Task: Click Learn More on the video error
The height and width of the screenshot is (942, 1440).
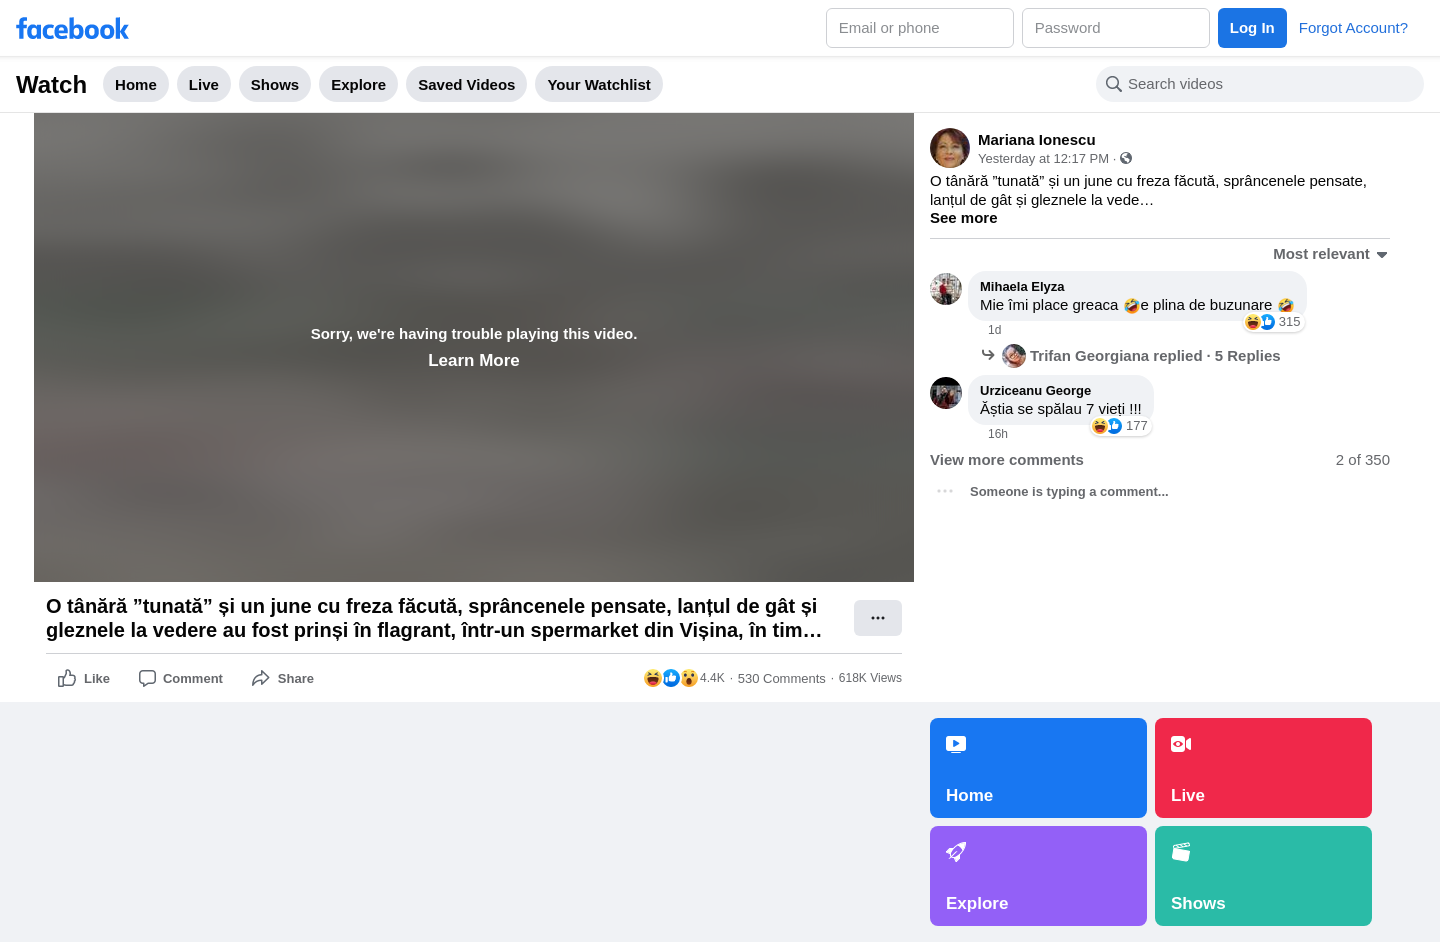Action: [474, 360]
